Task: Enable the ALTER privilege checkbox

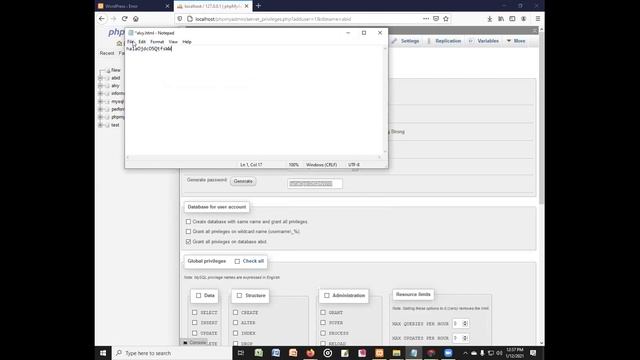Action: [x=236, y=322]
